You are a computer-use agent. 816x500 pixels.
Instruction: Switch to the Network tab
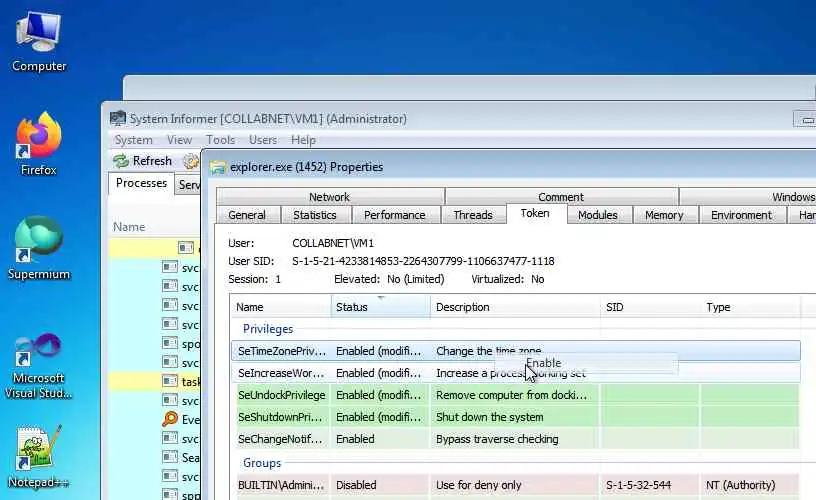tap(329, 197)
